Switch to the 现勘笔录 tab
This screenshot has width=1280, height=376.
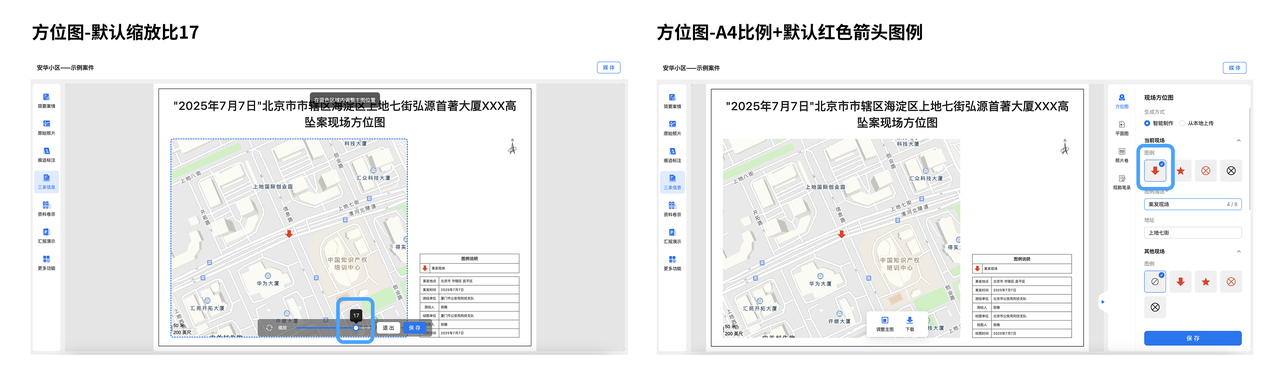(x=1121, y=183)
